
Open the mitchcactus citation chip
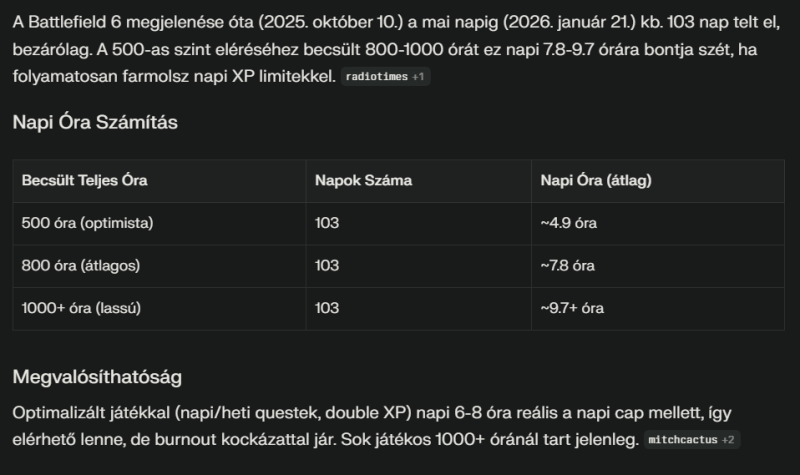[x=692, y=439]
